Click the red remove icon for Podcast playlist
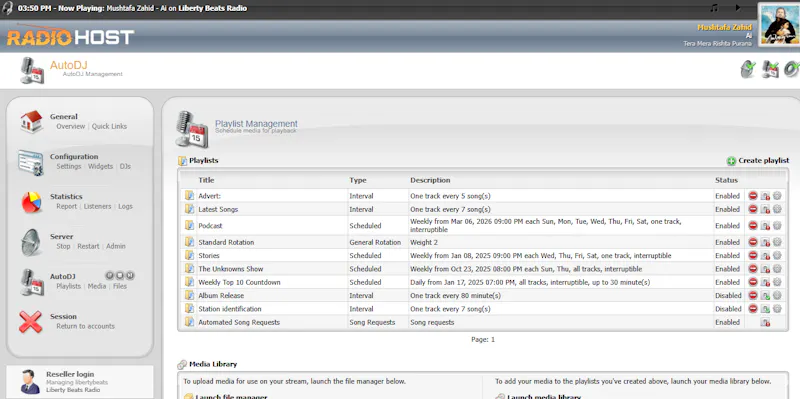 pyautogui.click(x=753, y=226)
